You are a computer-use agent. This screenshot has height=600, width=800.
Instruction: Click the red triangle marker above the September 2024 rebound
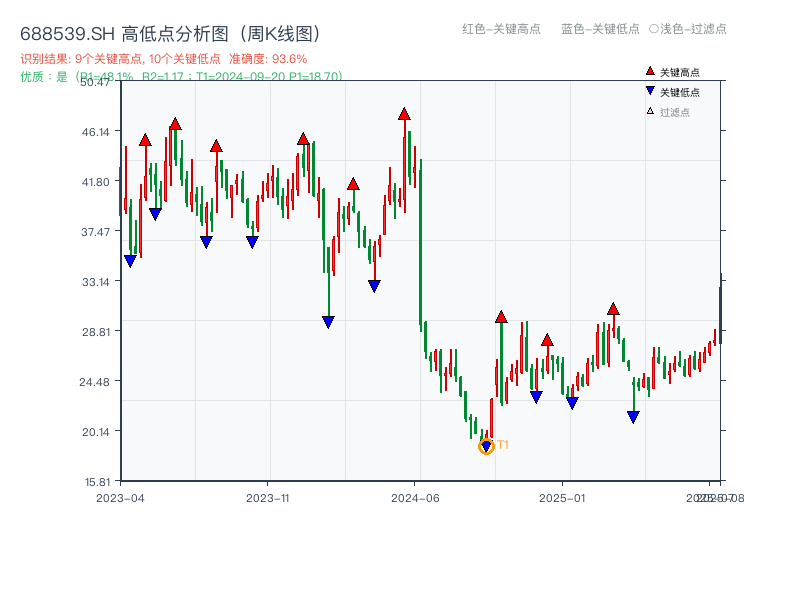(501, 317)
